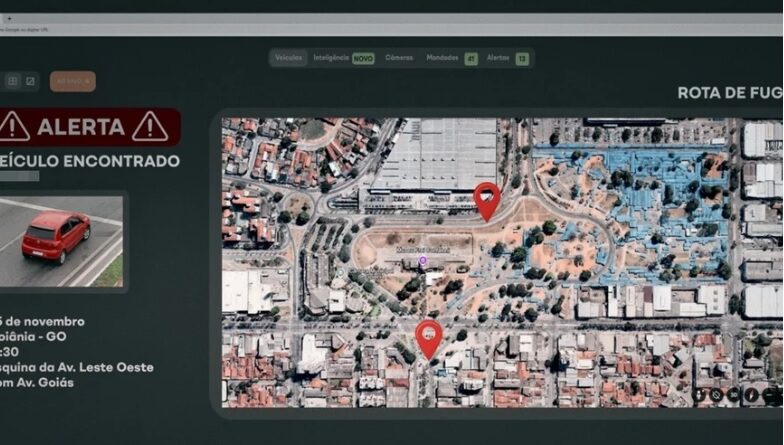Click the upper red map pin
This screenshot has width=784, height=445.
point(487,199)
